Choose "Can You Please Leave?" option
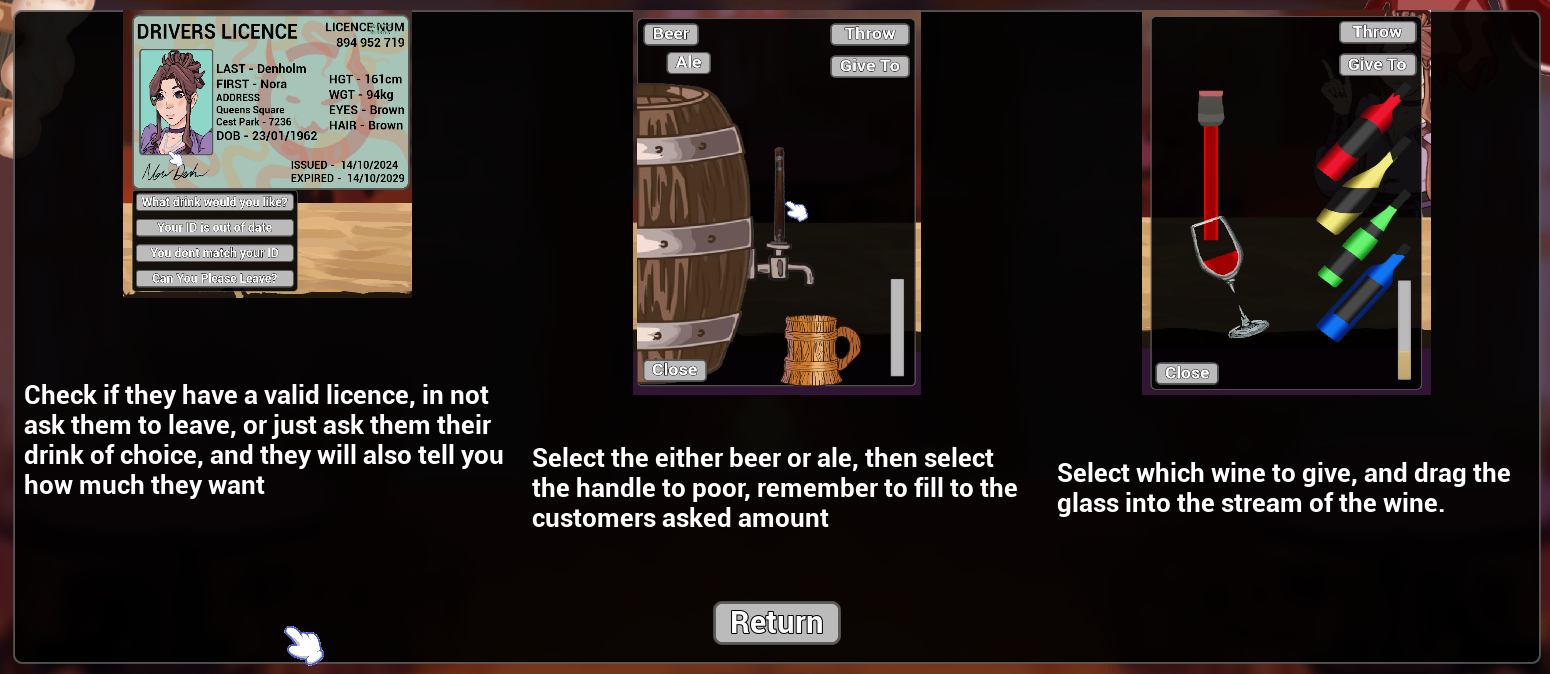Image resolution: width=1550 pixels, height=674 pixels. (x=215, y=279)
